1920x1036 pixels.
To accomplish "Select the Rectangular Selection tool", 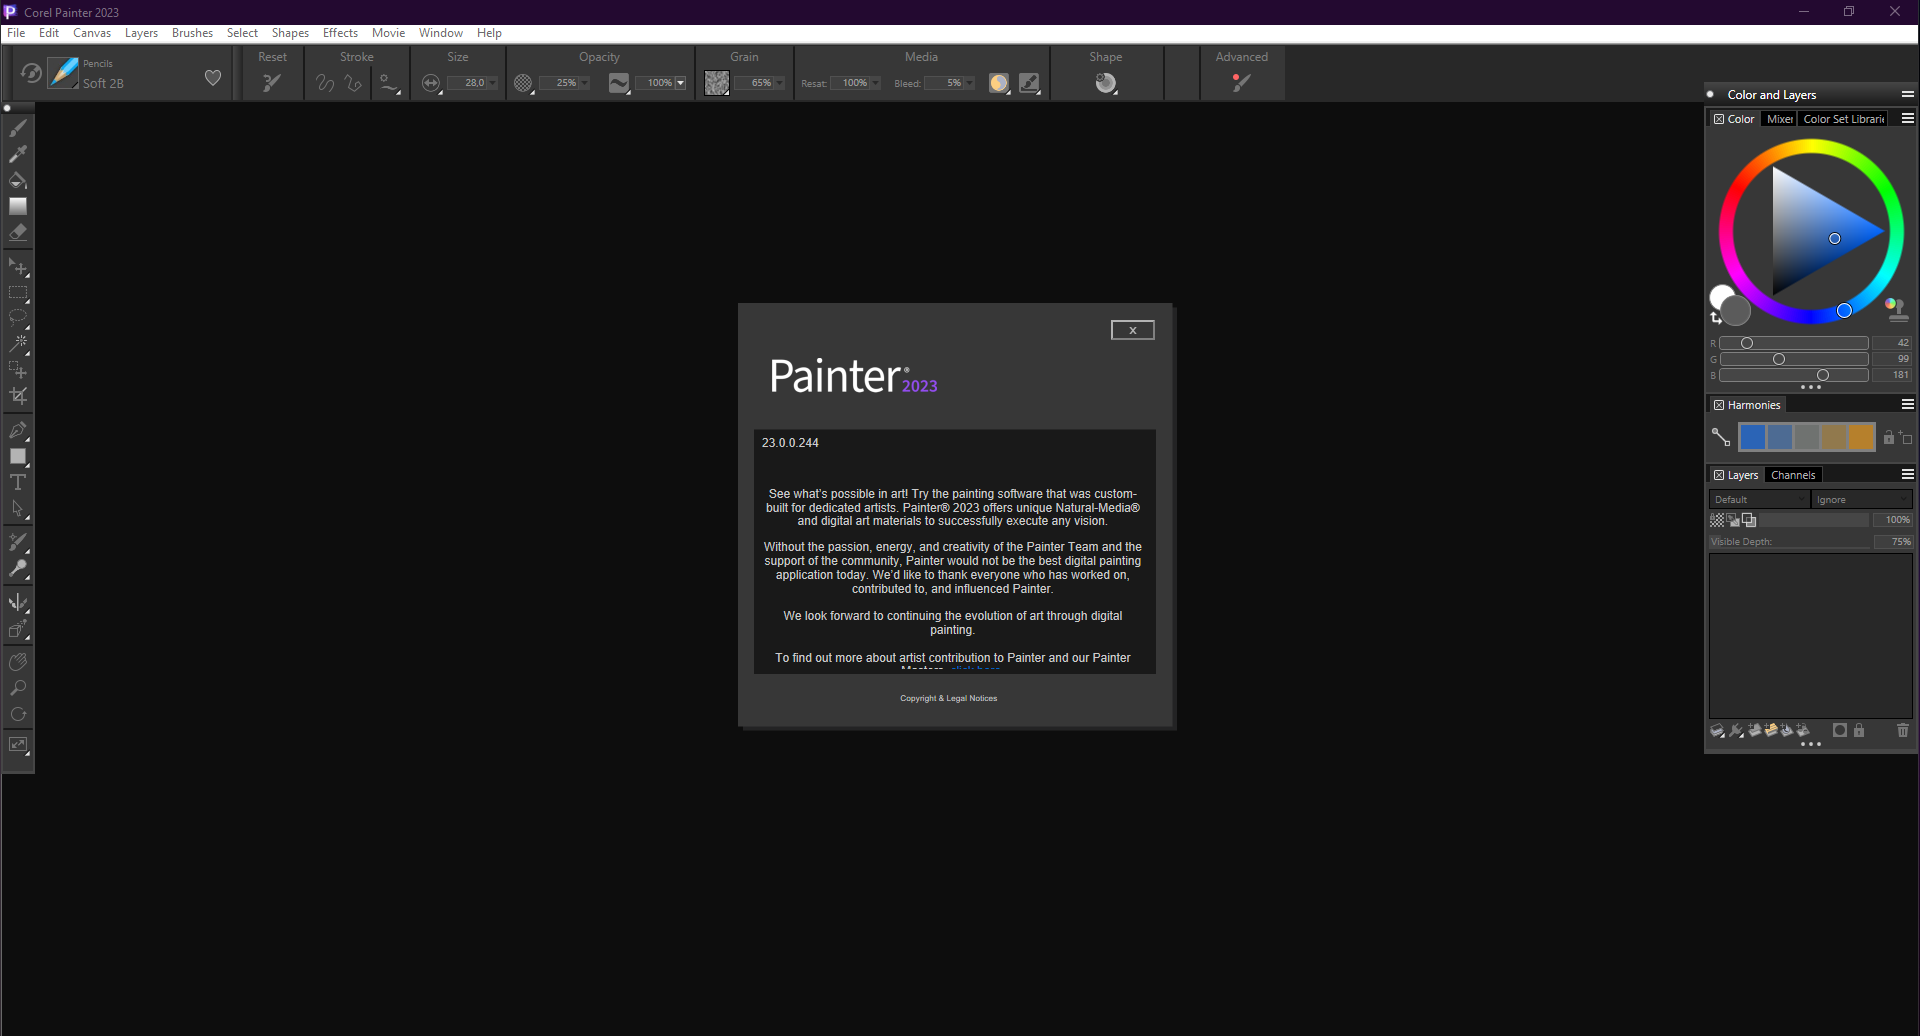I will coord(18,294).
